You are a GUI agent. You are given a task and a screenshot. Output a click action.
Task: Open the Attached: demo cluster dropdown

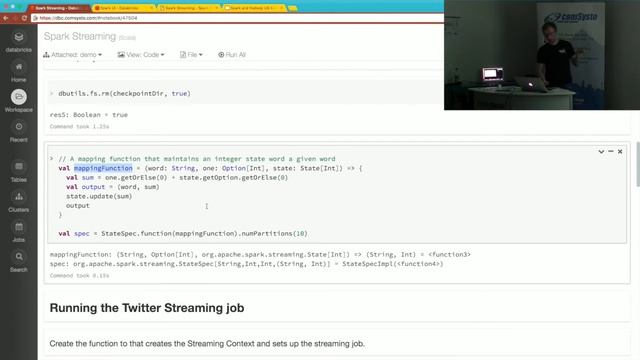coord(72,55)
